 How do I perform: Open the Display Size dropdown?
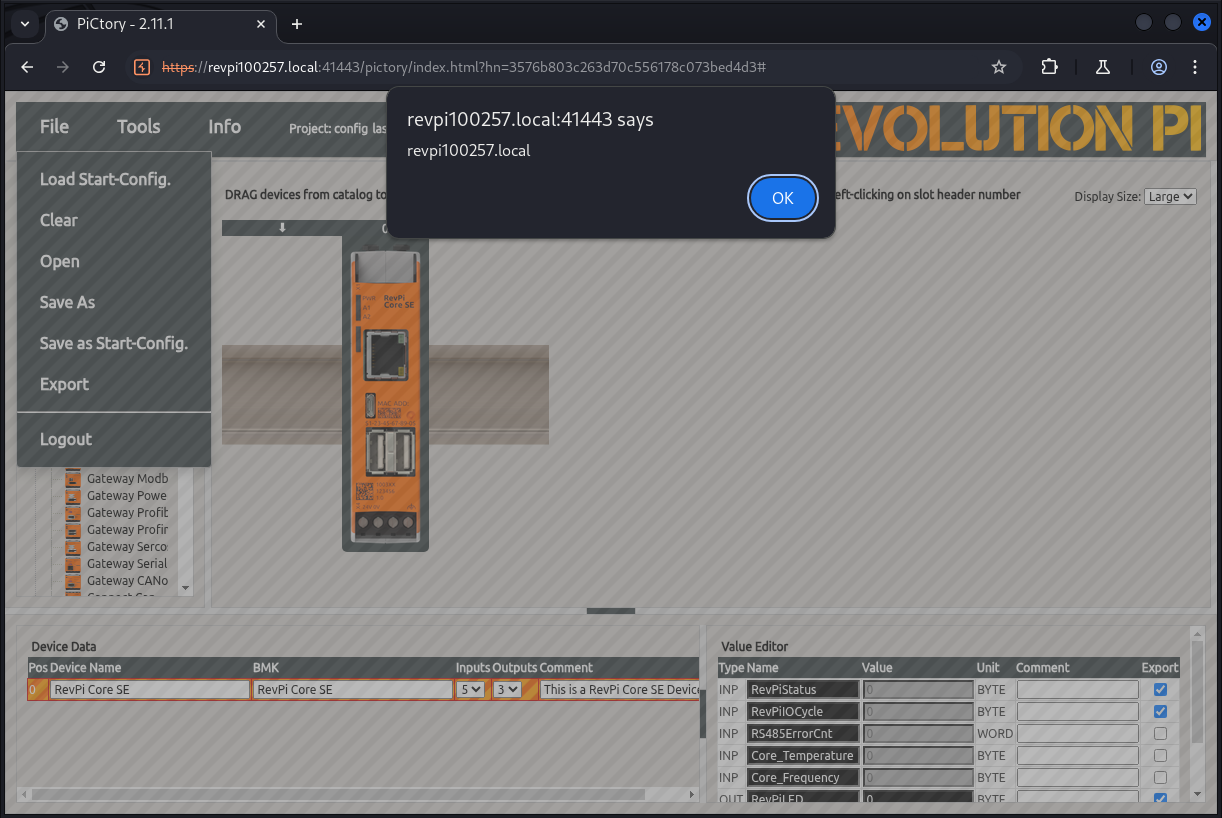click(1170, 197)
